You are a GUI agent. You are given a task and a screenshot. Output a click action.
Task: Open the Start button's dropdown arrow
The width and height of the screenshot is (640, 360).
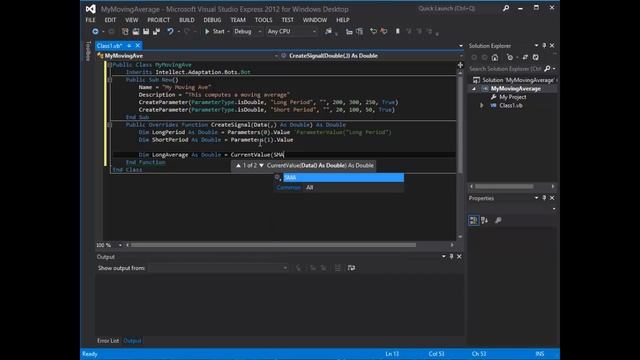point(229,31)
